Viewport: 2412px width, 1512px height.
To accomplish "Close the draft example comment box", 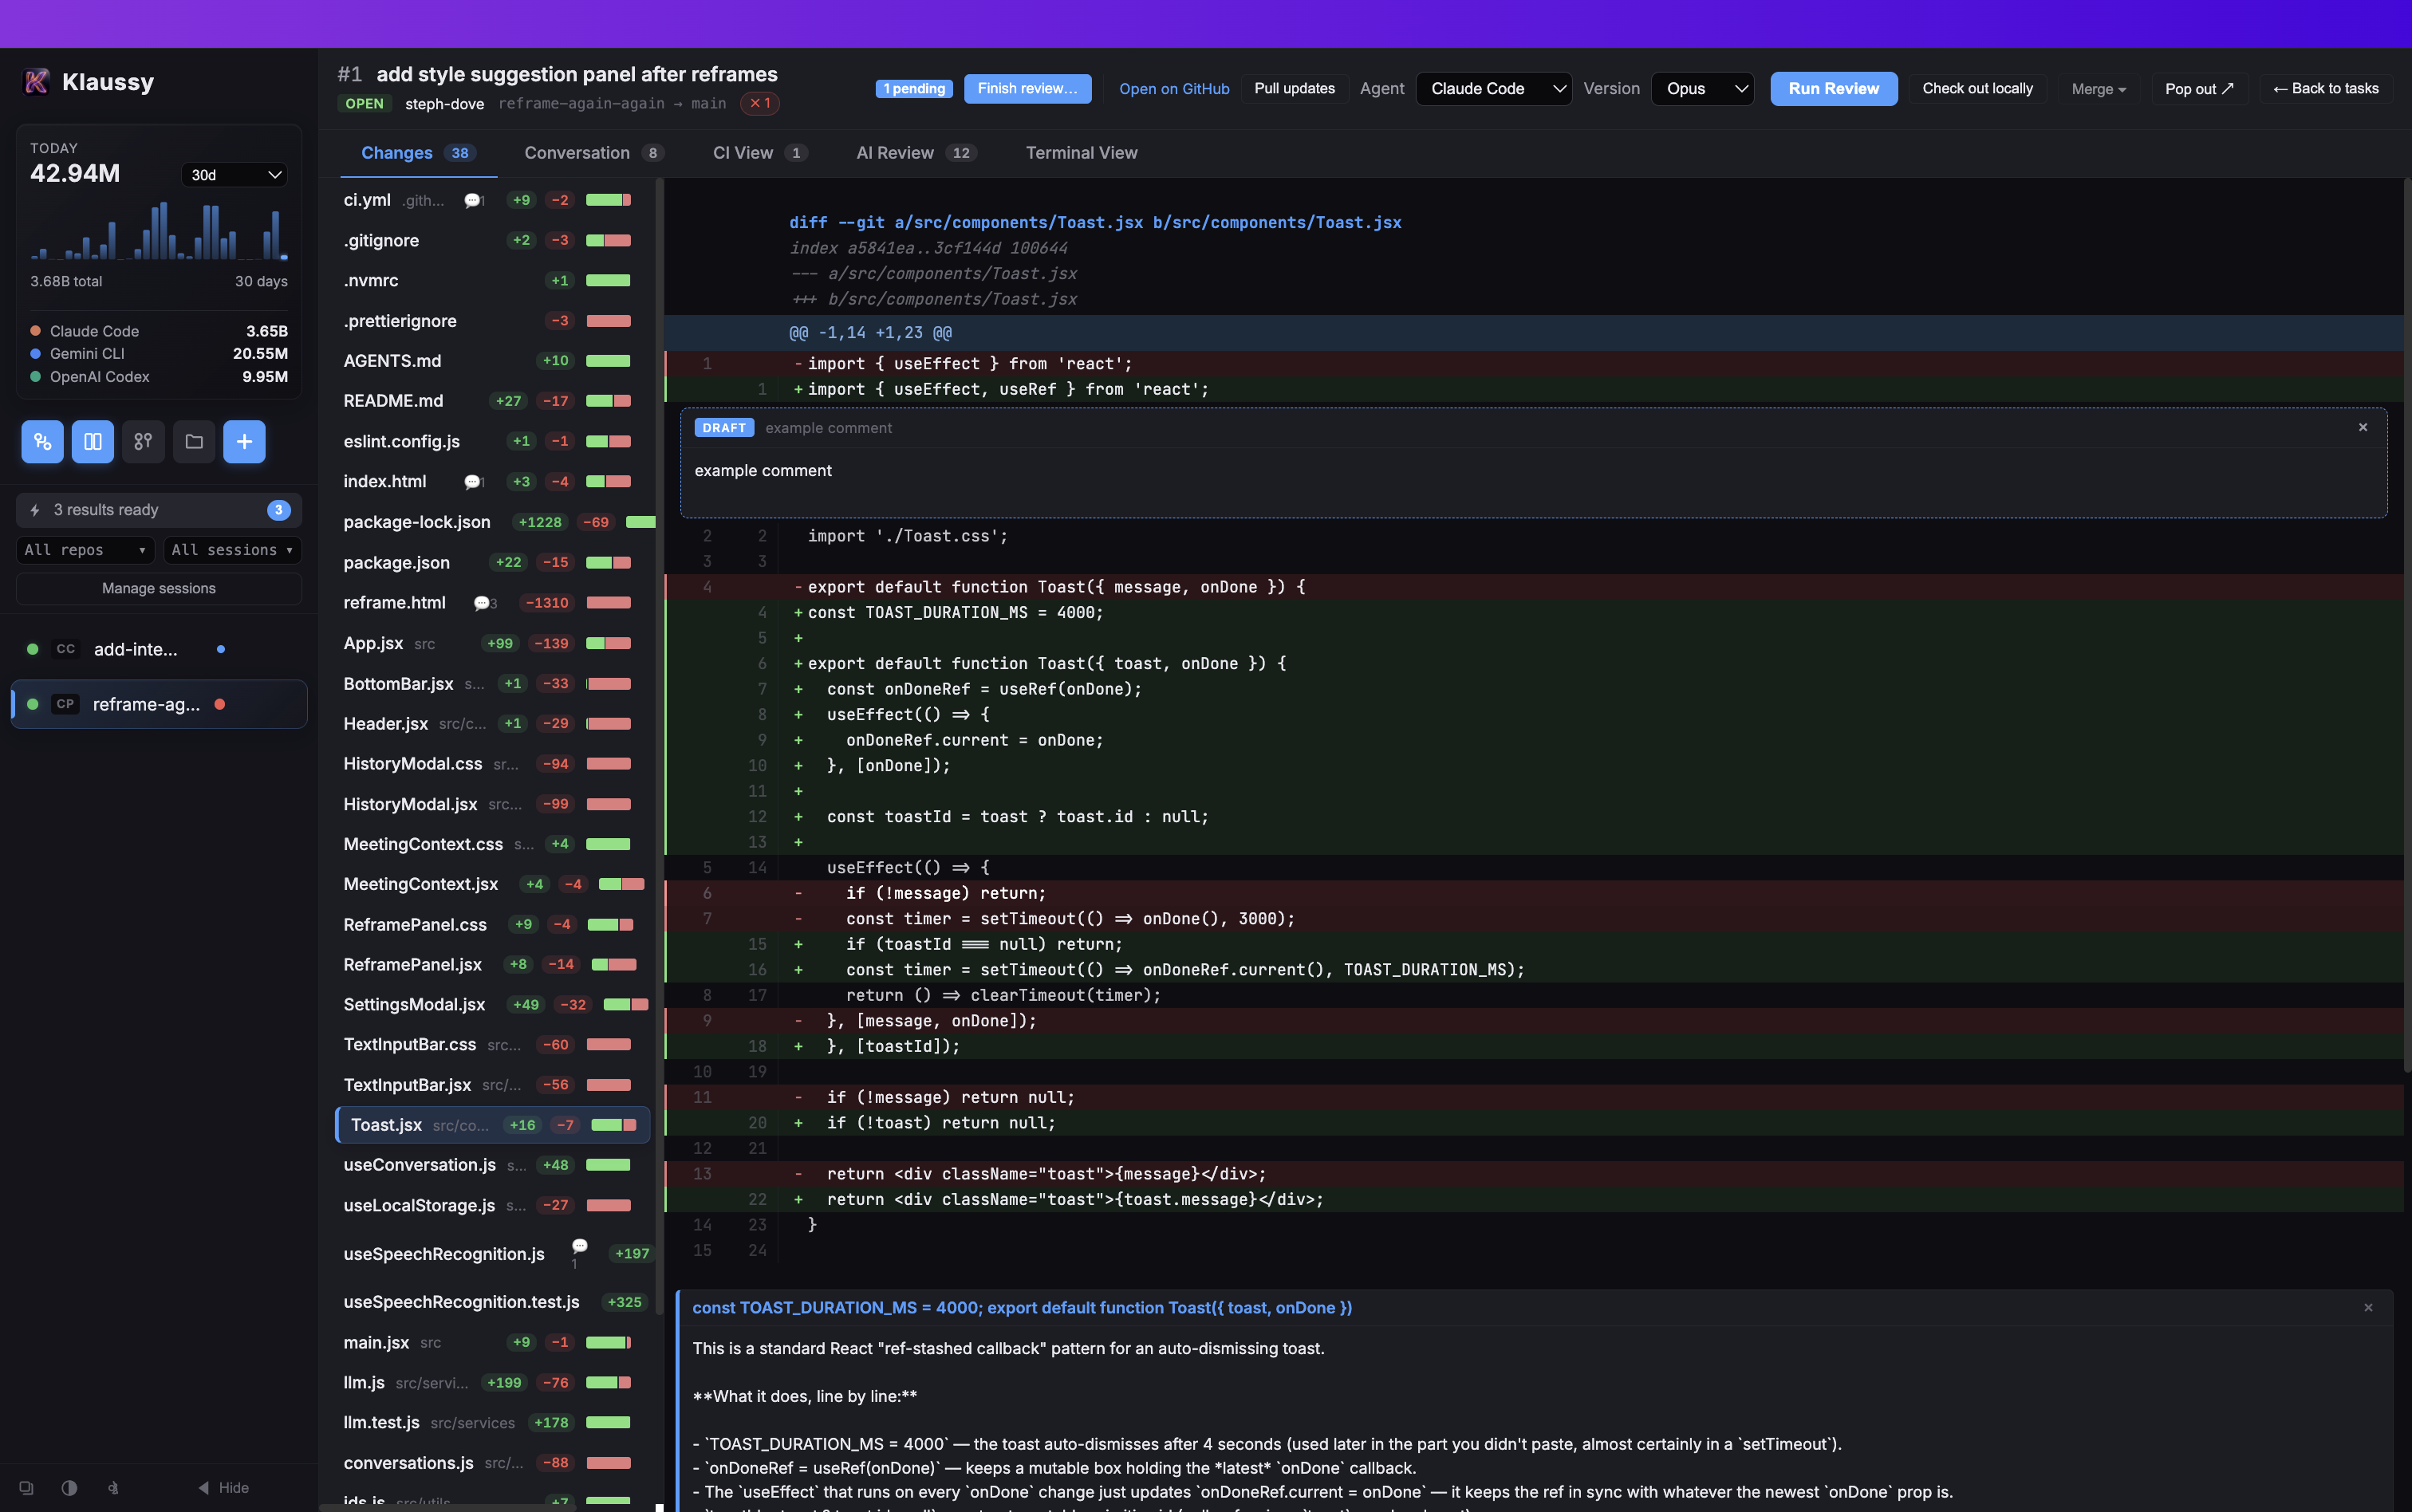I will tap(2363, 427).
